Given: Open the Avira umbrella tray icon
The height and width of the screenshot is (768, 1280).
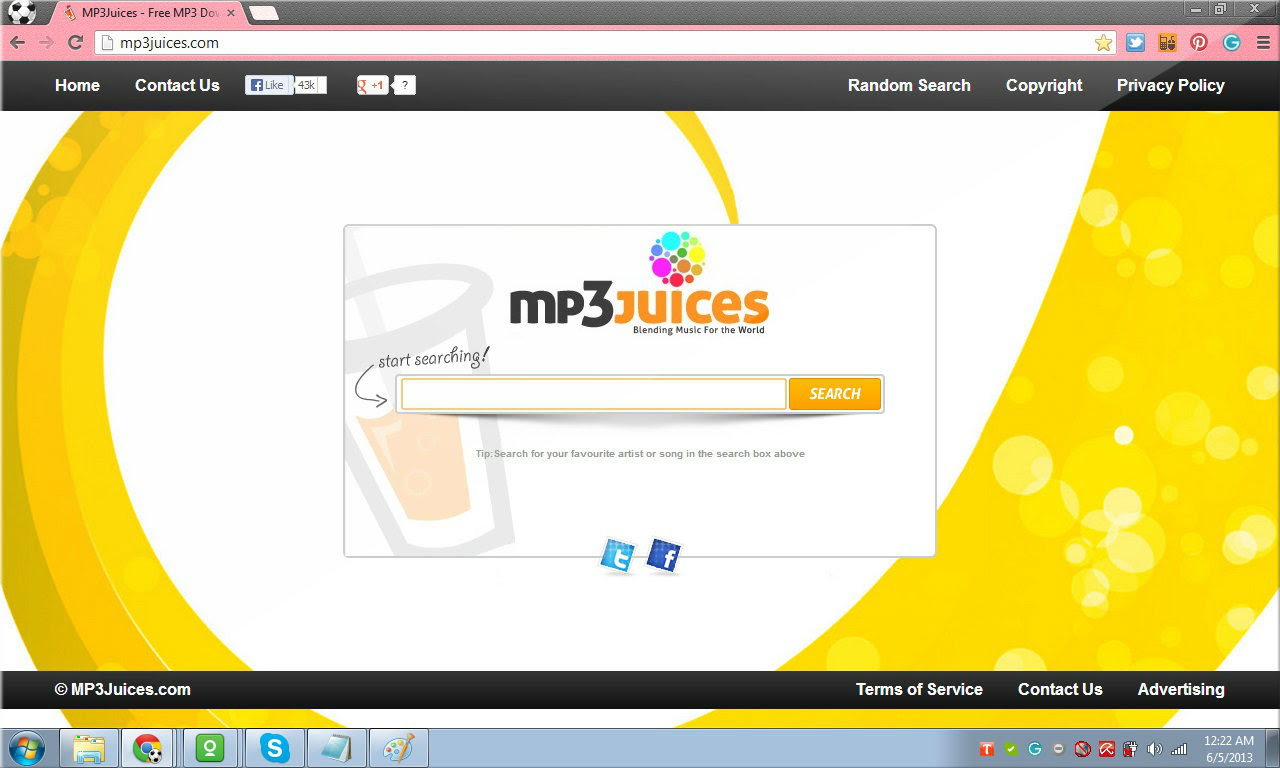Looking at the screenshot, I should pyautogui.click(x=1107, y=748).
